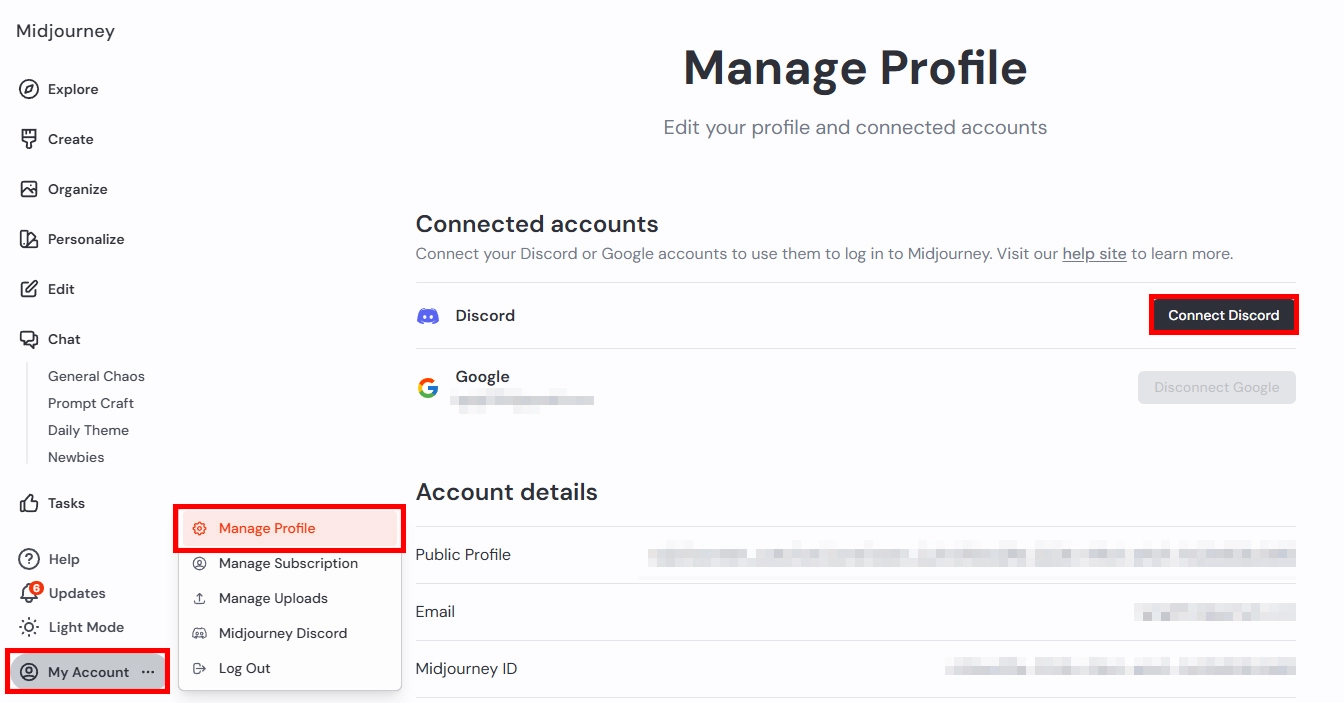Click the "Public Profile" row label
This screenshot has width=1344, height=703.
463,555
